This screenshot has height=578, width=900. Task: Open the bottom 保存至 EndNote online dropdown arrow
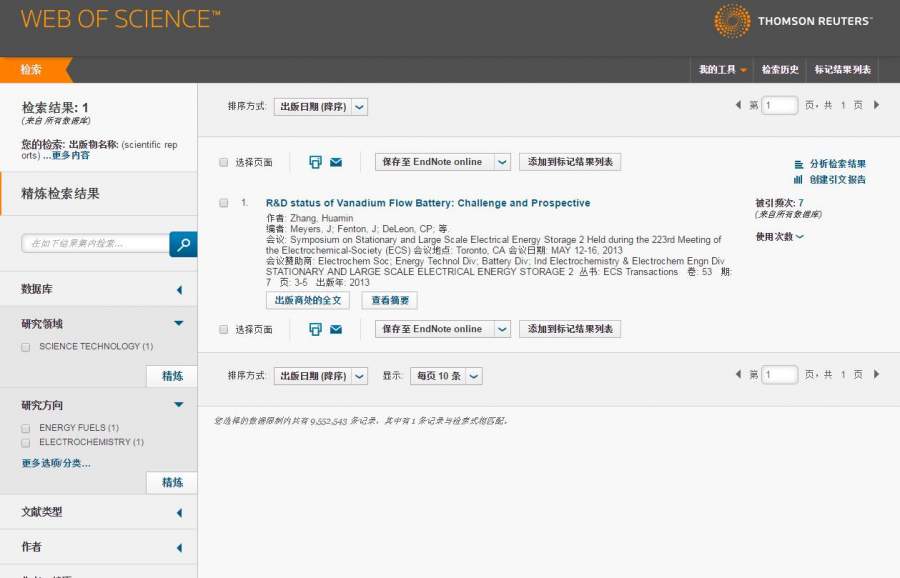502,329
